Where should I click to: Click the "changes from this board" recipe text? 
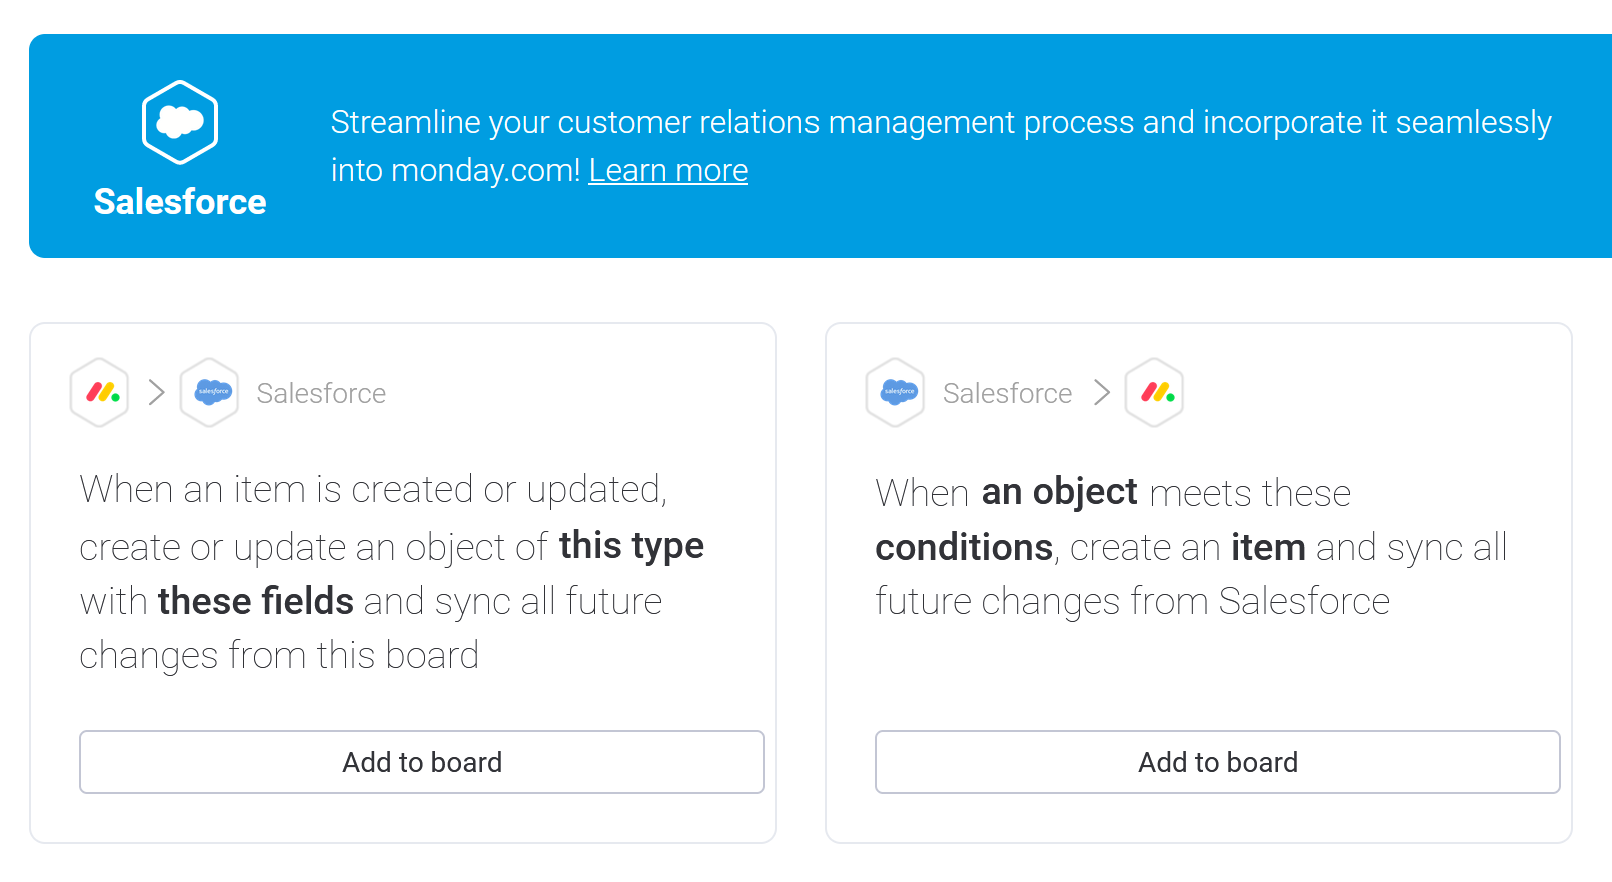click(279, 656)
